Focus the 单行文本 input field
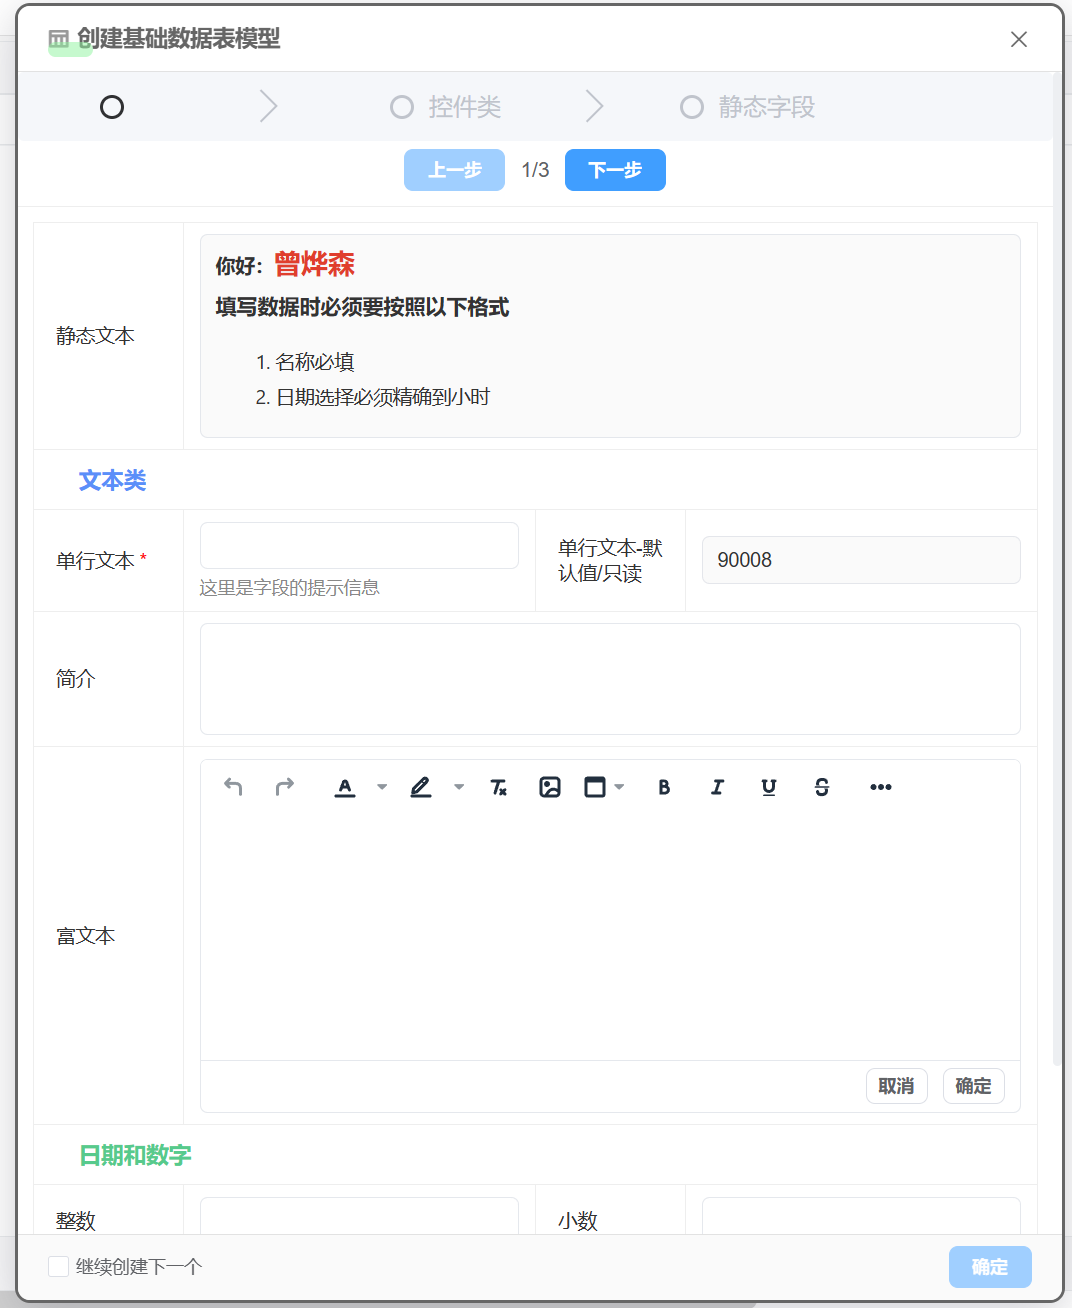The width and height of the screenshot is (1072, 1308). click(x=359, y=546)
